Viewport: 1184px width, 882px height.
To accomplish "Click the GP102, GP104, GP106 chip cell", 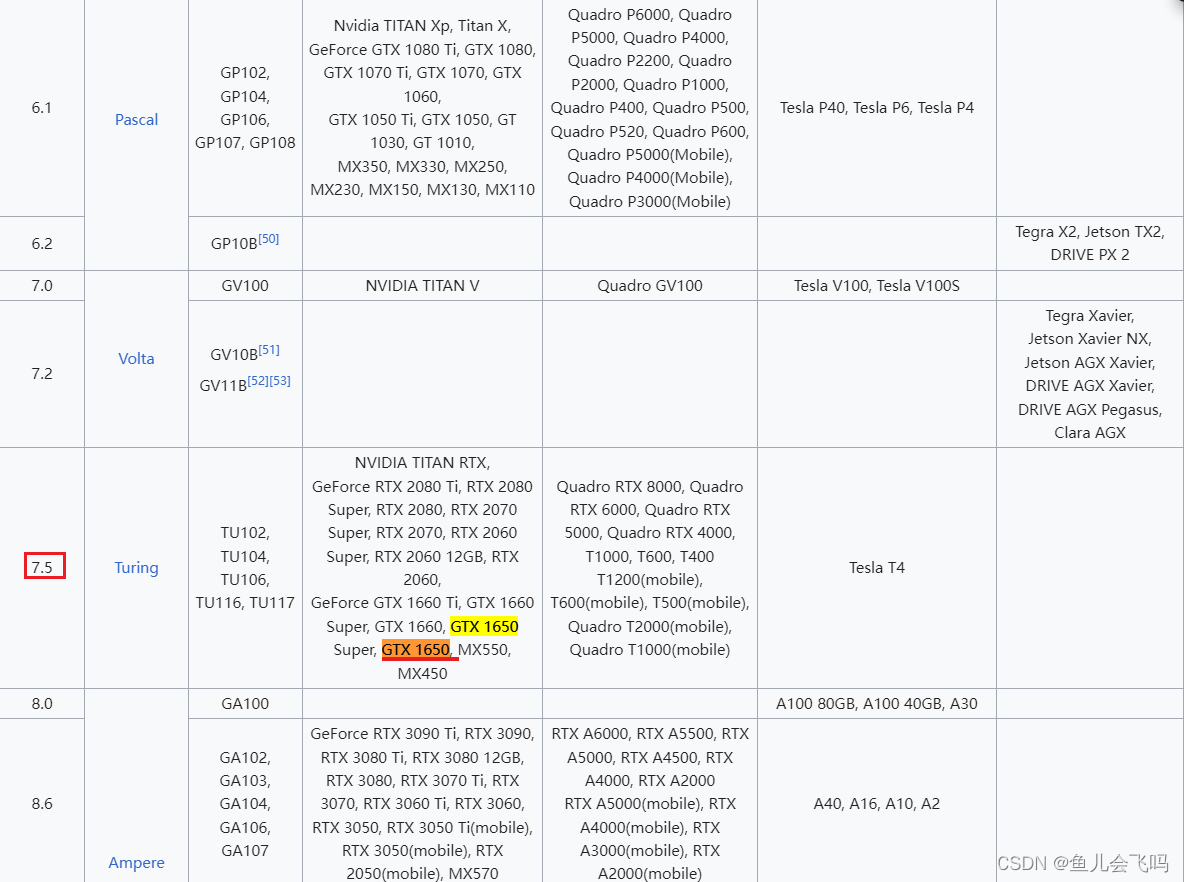I will 245,108.
